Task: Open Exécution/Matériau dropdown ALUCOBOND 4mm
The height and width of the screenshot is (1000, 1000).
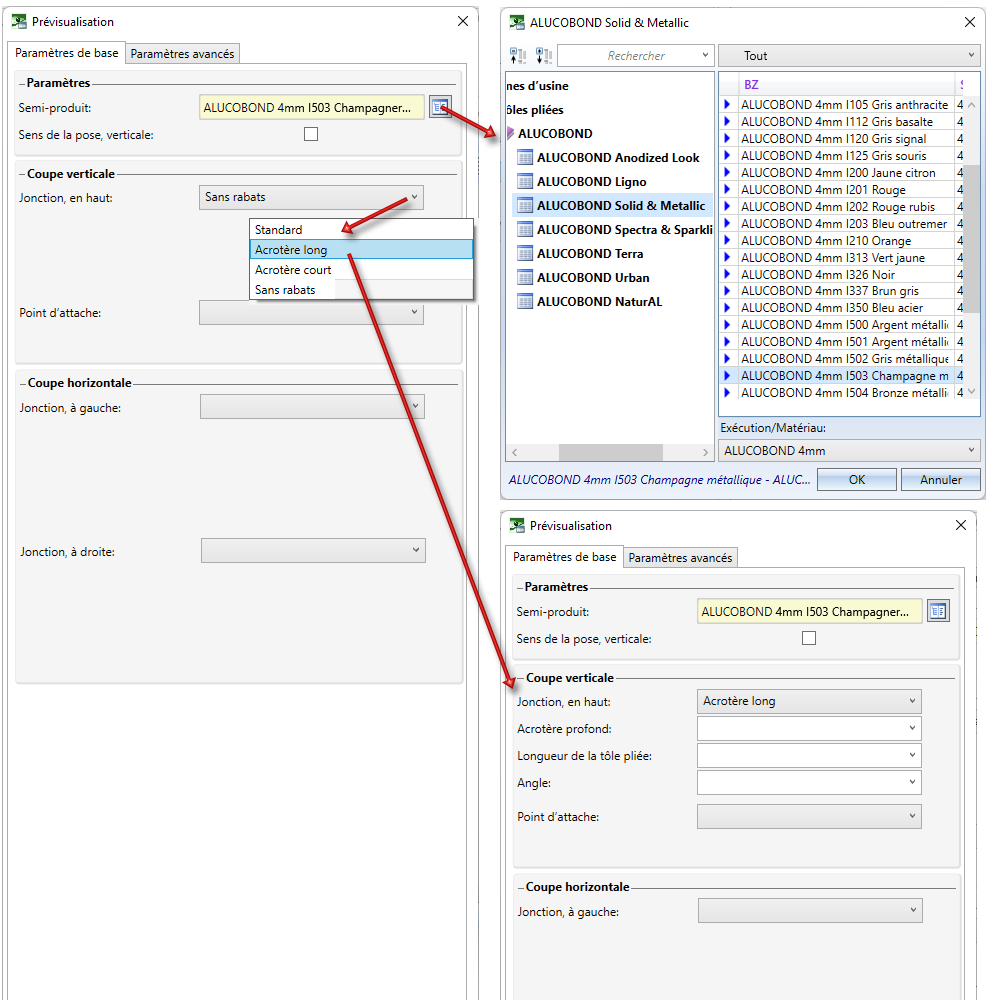Action: 849,451
